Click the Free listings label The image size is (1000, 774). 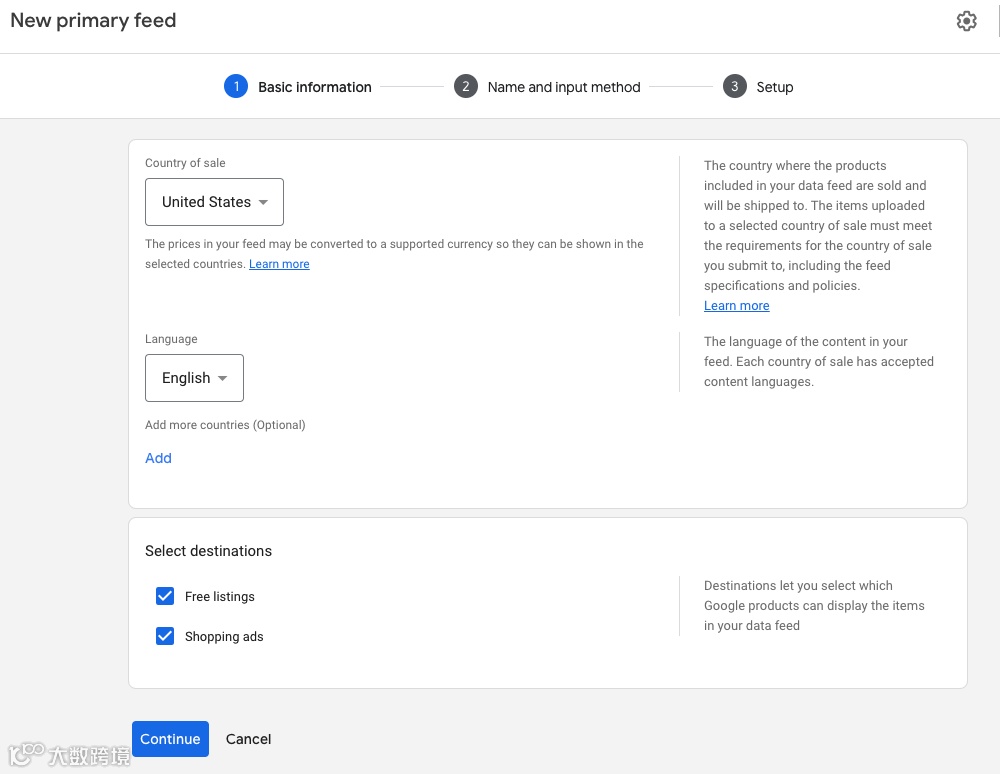[x=220, y=597]
